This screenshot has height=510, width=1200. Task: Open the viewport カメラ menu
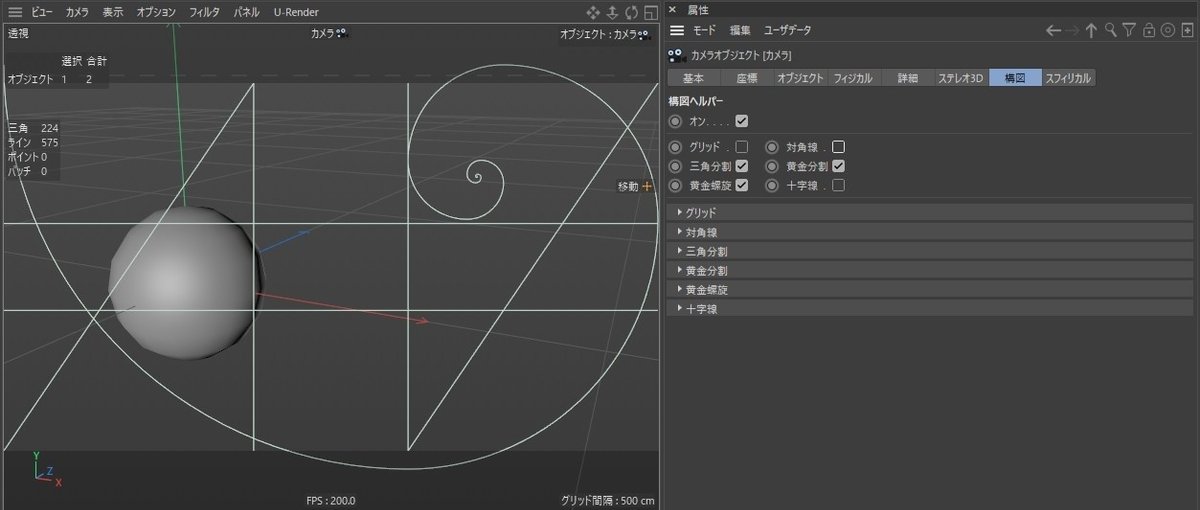(77, 12)
